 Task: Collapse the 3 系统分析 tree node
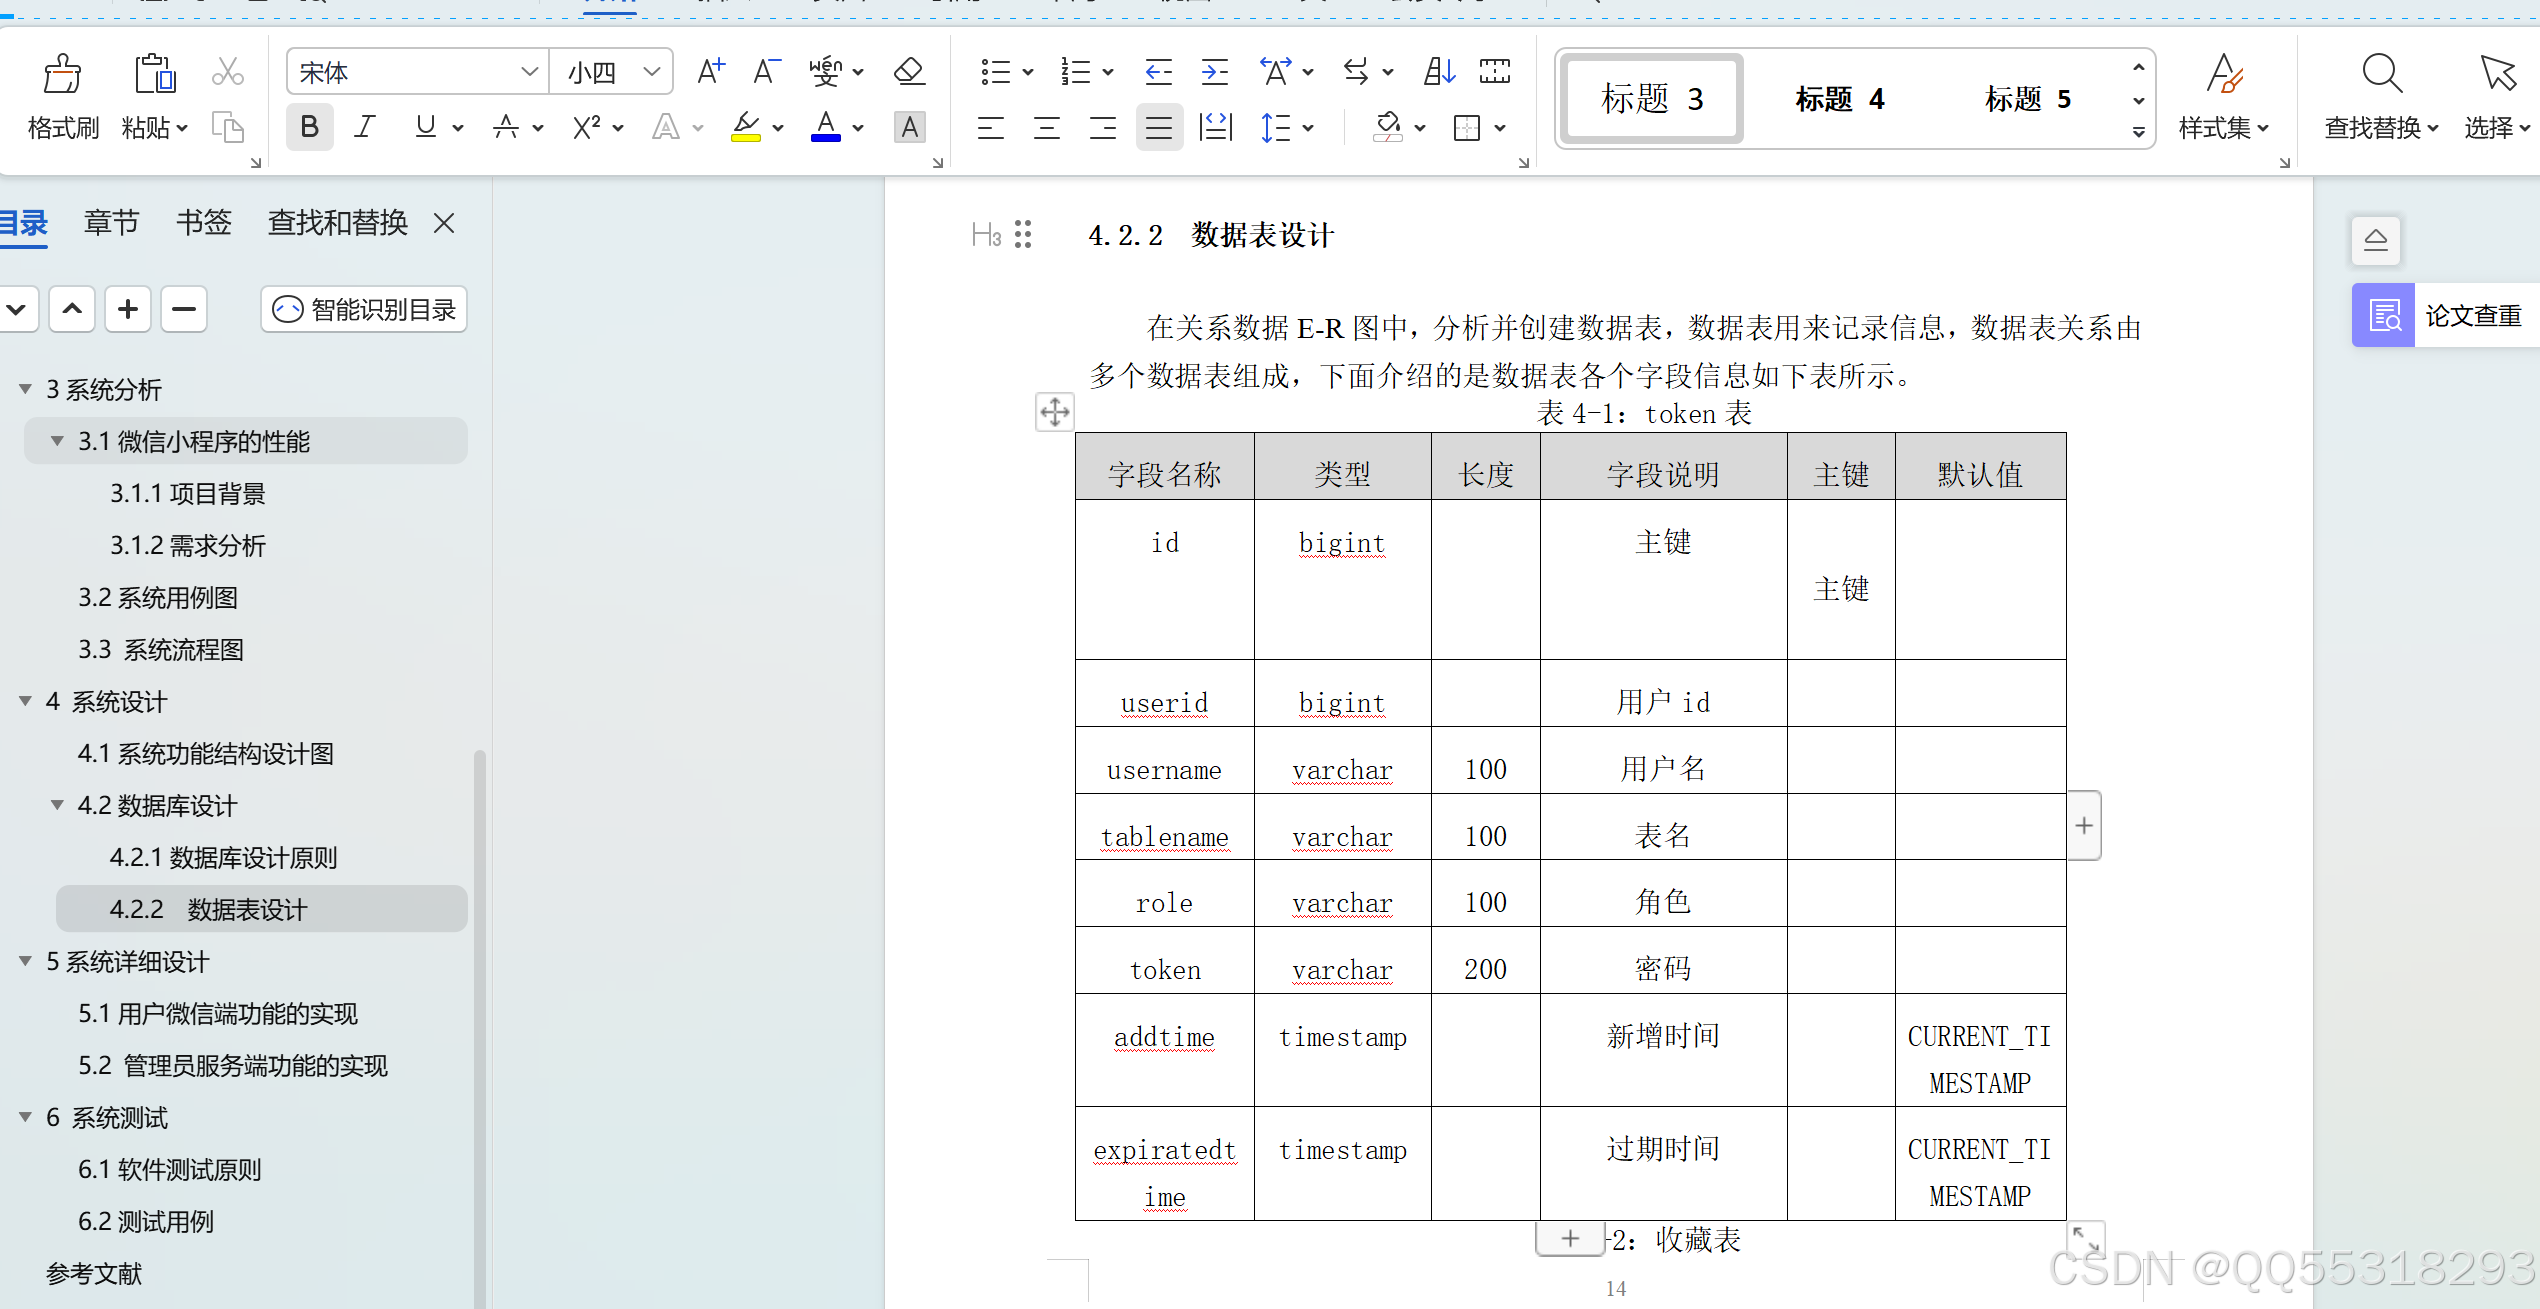click(x=26, y=389)
